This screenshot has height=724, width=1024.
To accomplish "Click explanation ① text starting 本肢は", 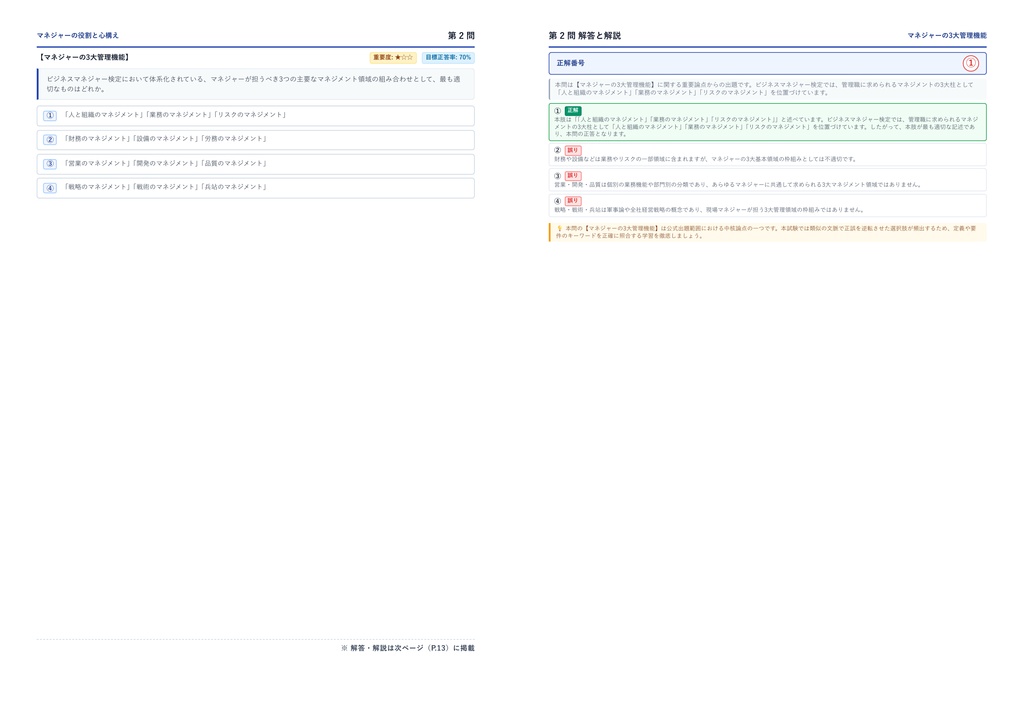I will [x=766, y=127].
